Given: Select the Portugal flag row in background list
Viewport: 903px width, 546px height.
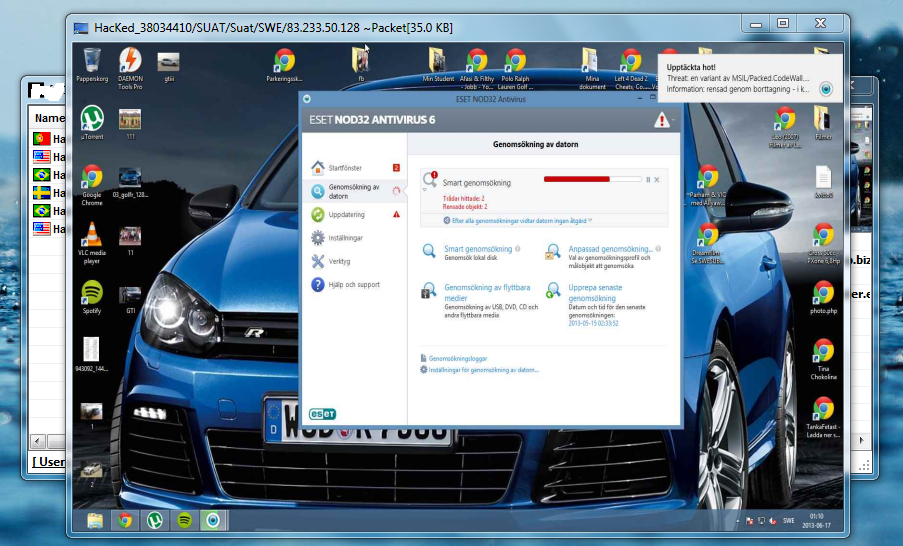Looking at the screenshot, I should 49,139.
